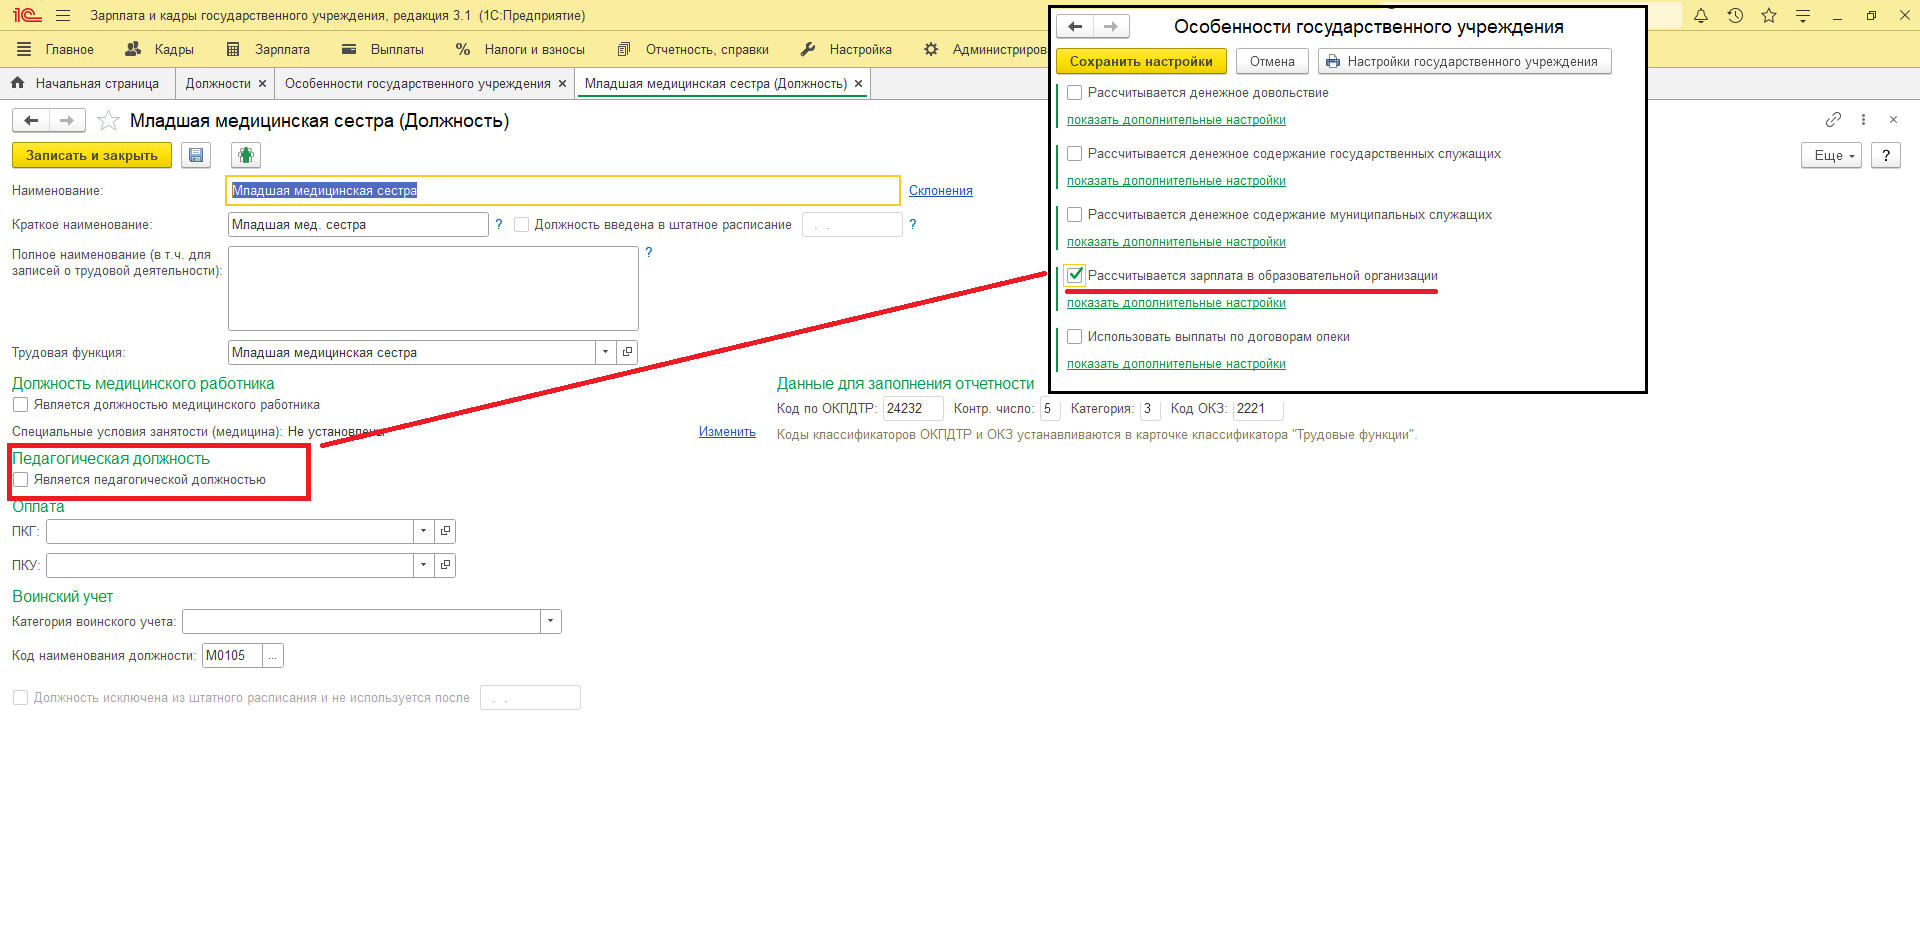Switch to the Должности tab
Image resolution: width=1920 pixels, height=942 pixels.
coord(217,84)
